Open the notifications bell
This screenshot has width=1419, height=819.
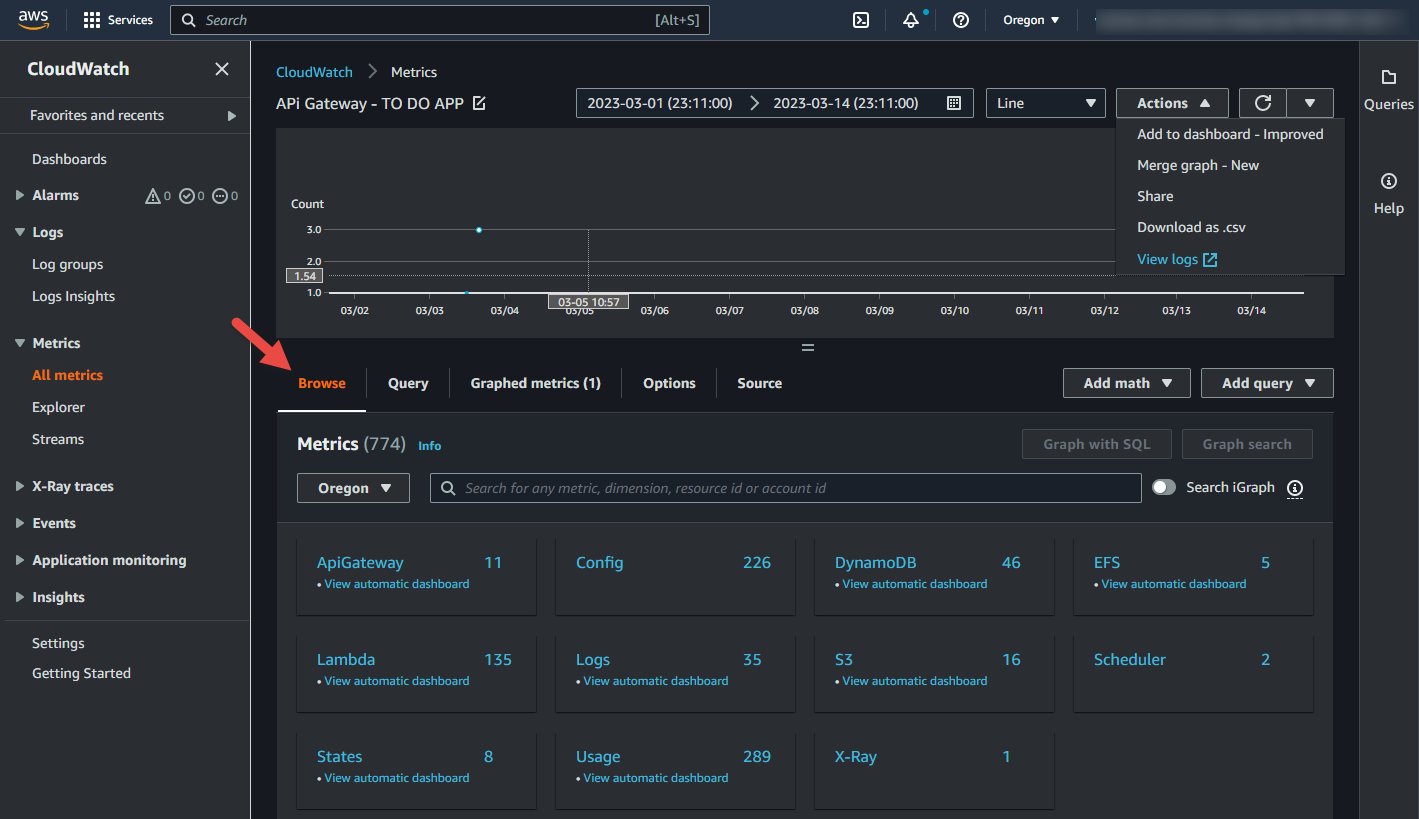tap(911, 20)
